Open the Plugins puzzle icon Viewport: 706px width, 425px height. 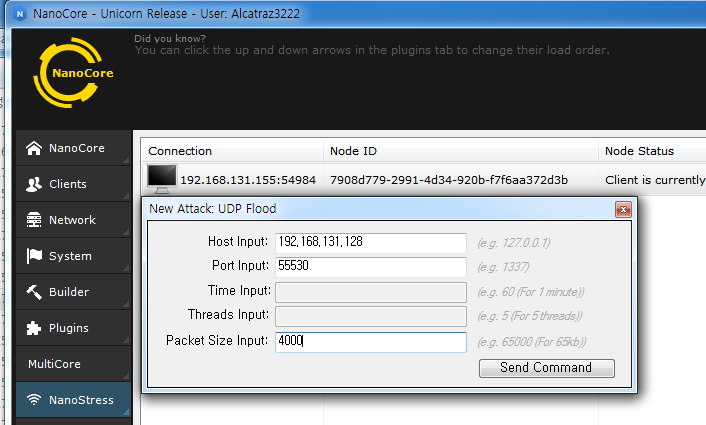34,328
